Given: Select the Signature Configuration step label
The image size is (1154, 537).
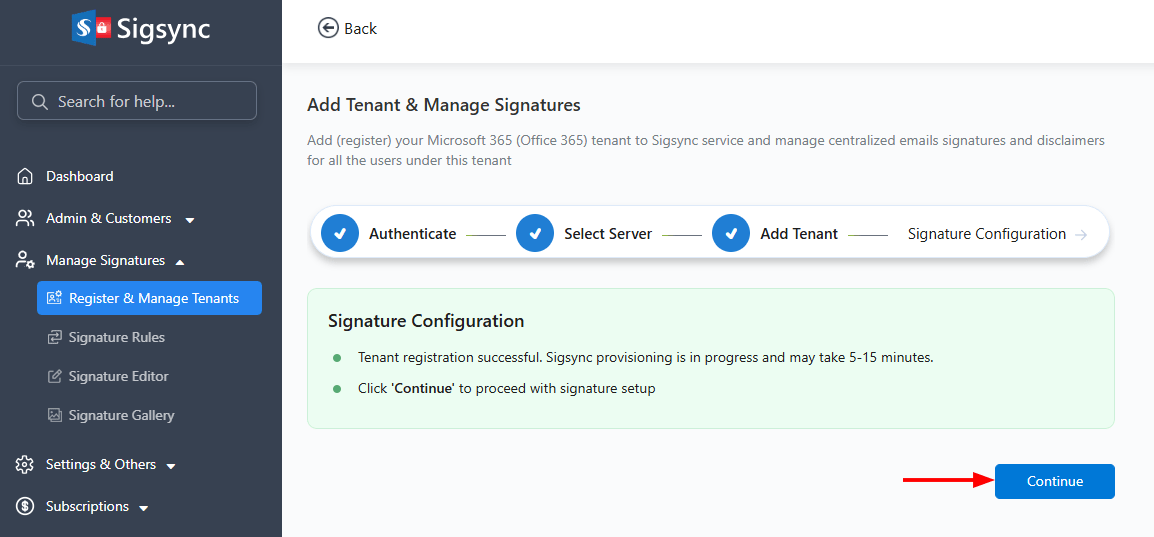Looking at the screenshot, I should pos(986,234).
